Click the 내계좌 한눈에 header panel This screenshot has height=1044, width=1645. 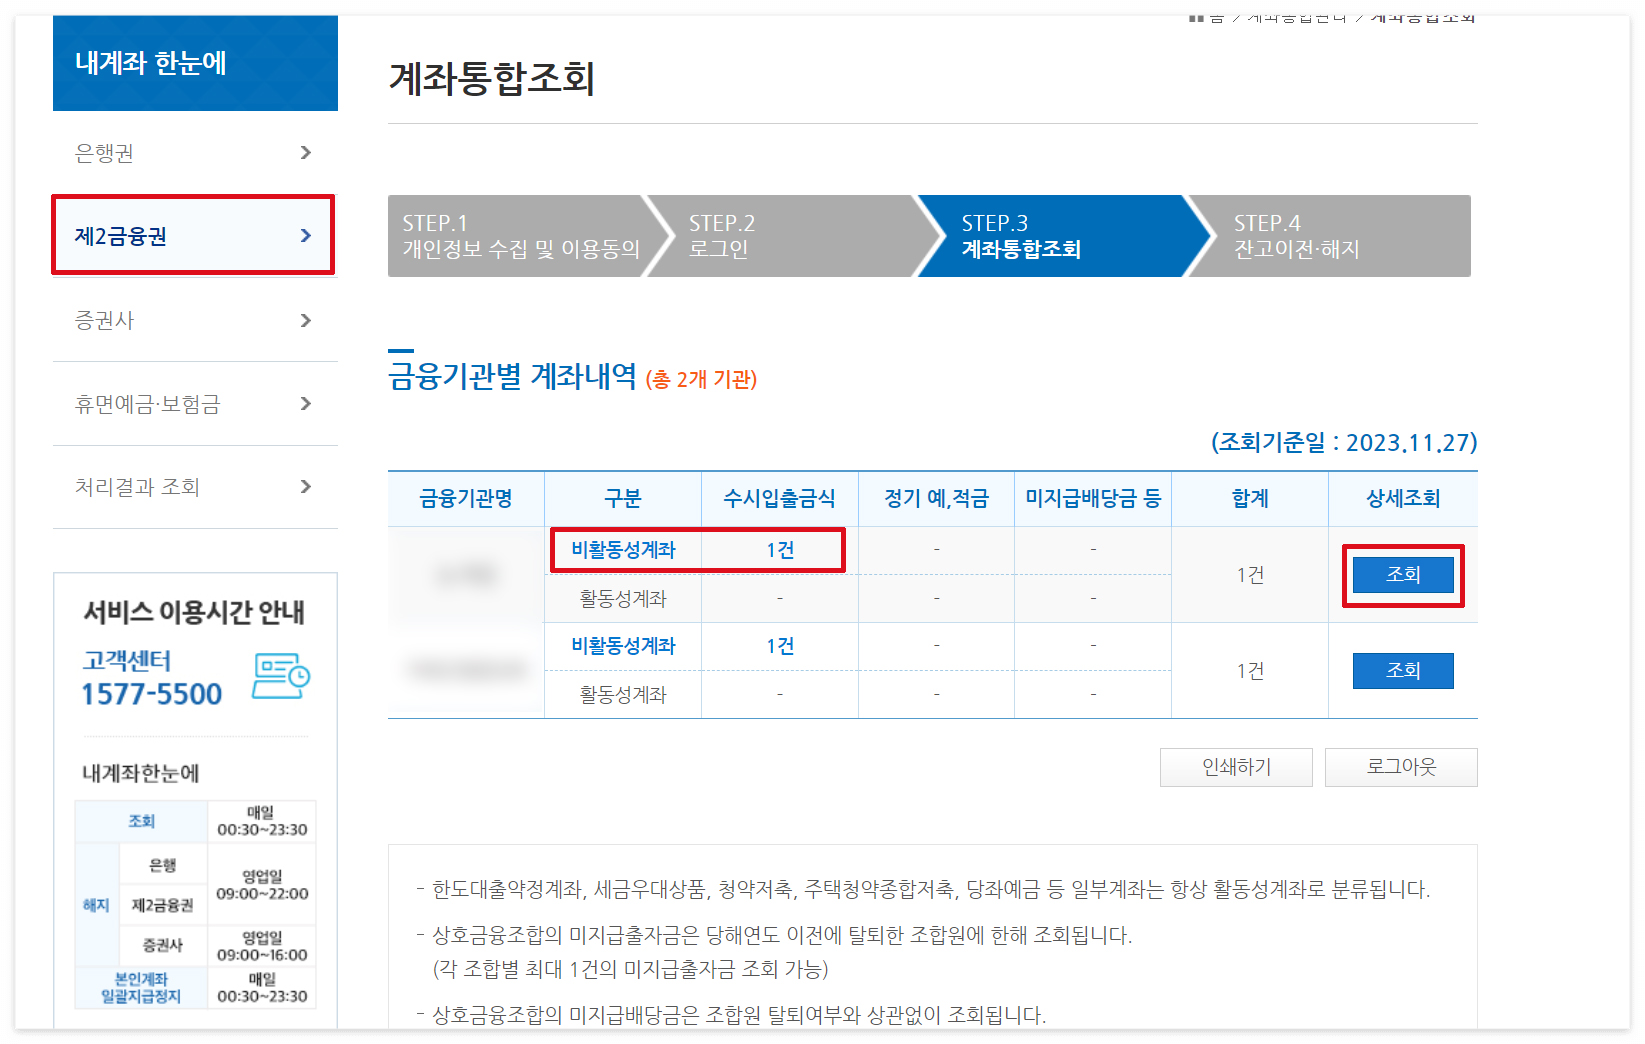pos(195,62)
